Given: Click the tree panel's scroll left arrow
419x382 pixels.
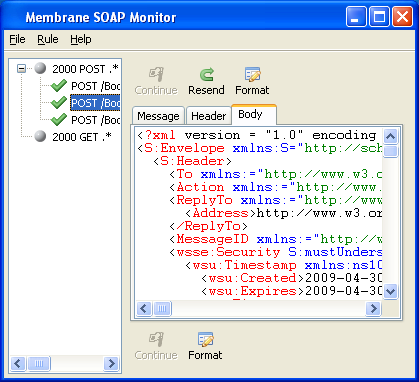Looking at the screenshot, I should pyautogui.click(x=18, y=363).
